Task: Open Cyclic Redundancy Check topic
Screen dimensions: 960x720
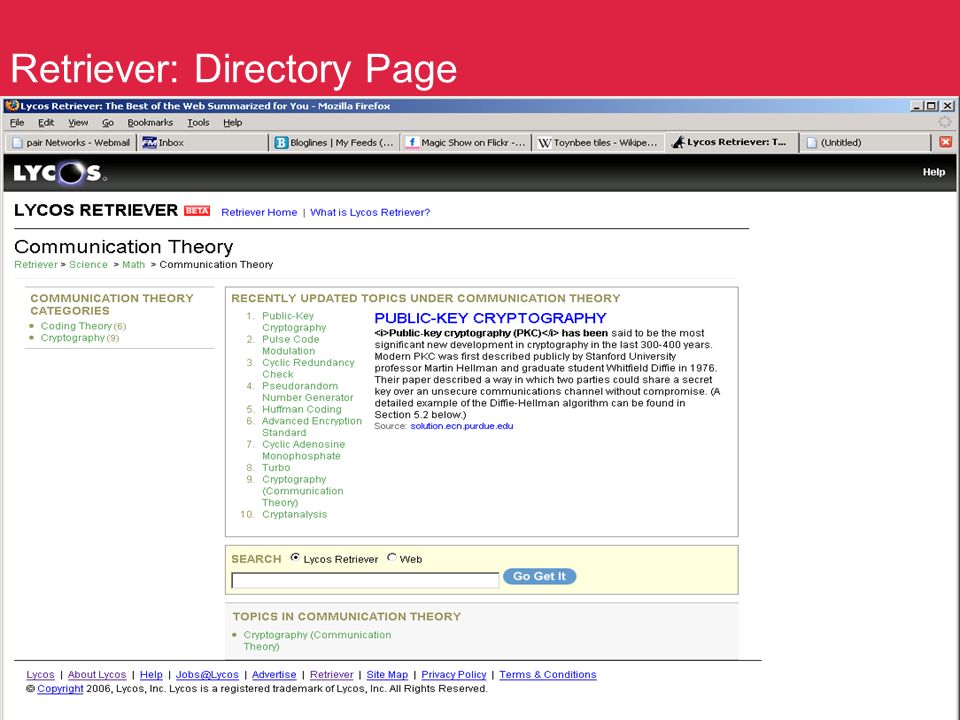Action: point(308,368)
